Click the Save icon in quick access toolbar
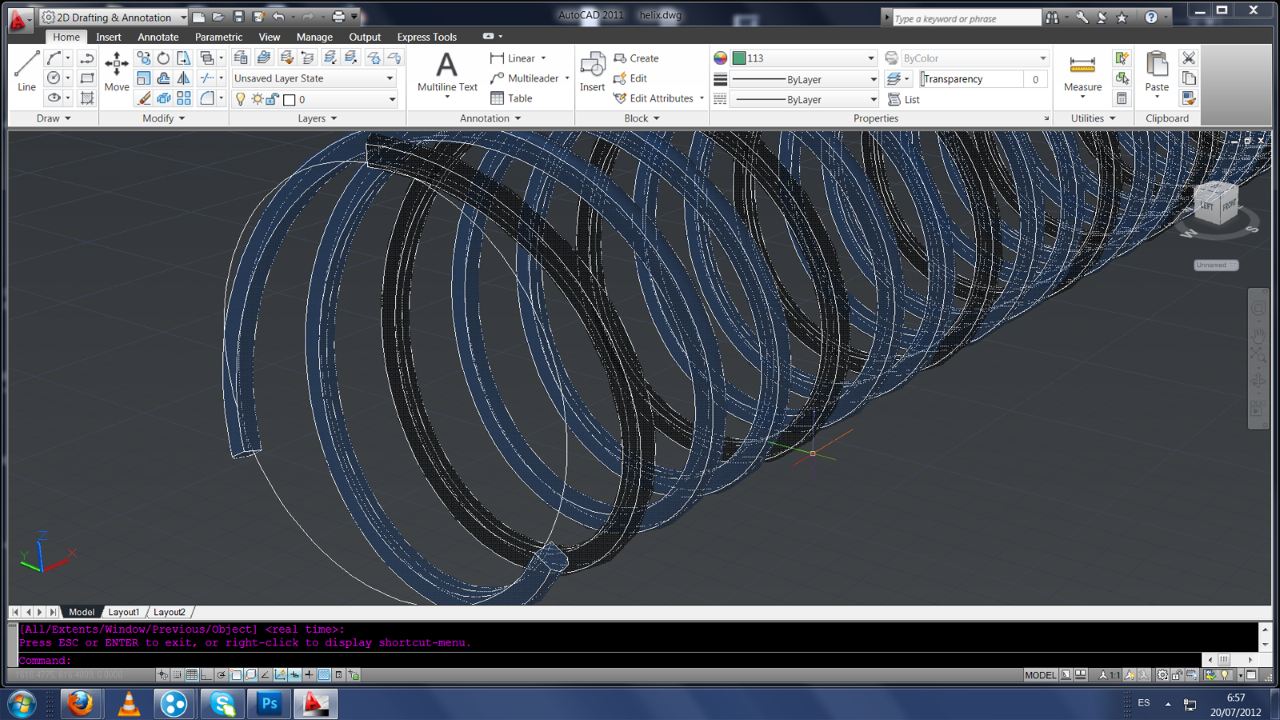 click(239, 17)
